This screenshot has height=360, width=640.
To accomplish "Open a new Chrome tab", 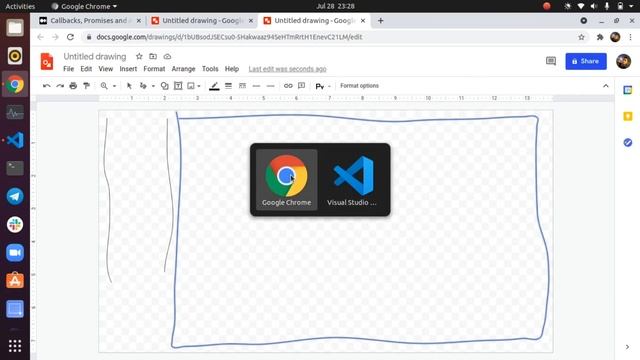I will (x=380, y=20).
